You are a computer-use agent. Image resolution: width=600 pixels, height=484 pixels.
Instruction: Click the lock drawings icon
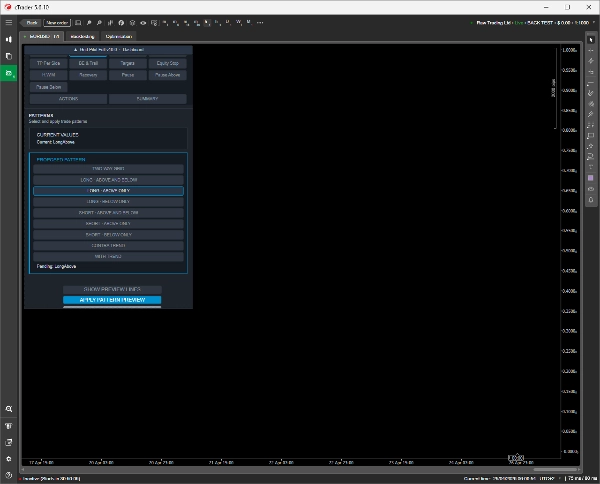(x=591, y=200)
